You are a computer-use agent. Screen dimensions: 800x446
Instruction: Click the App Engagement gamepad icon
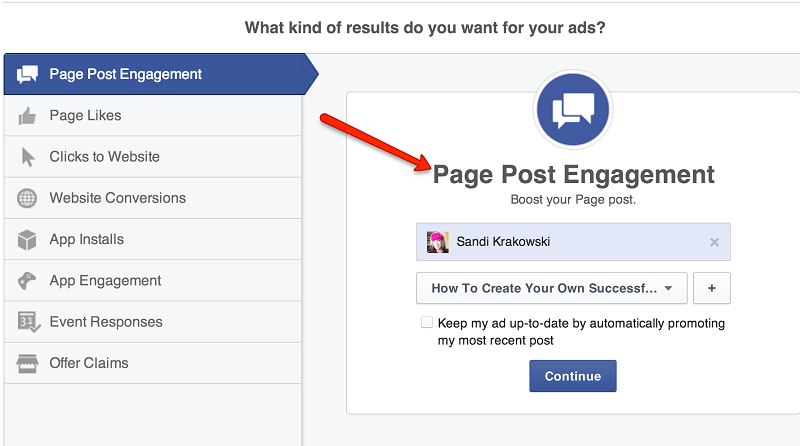tap(27, 281)
